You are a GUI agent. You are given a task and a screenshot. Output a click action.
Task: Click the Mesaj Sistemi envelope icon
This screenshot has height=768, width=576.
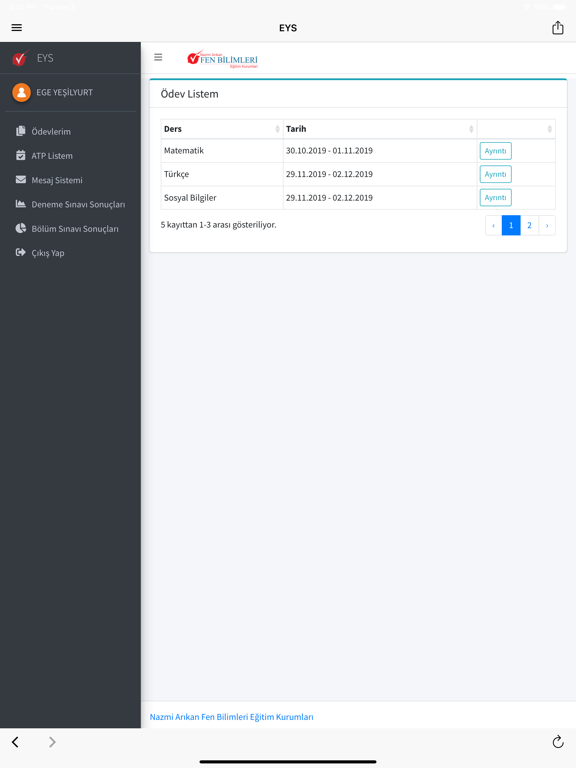21,180
